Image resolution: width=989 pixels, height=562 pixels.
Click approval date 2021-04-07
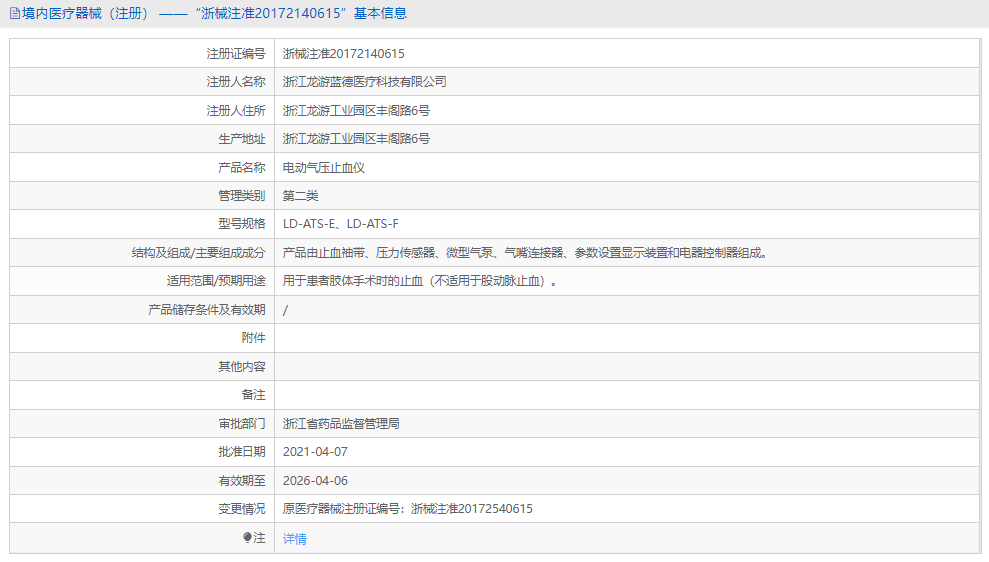coord(315,452)
